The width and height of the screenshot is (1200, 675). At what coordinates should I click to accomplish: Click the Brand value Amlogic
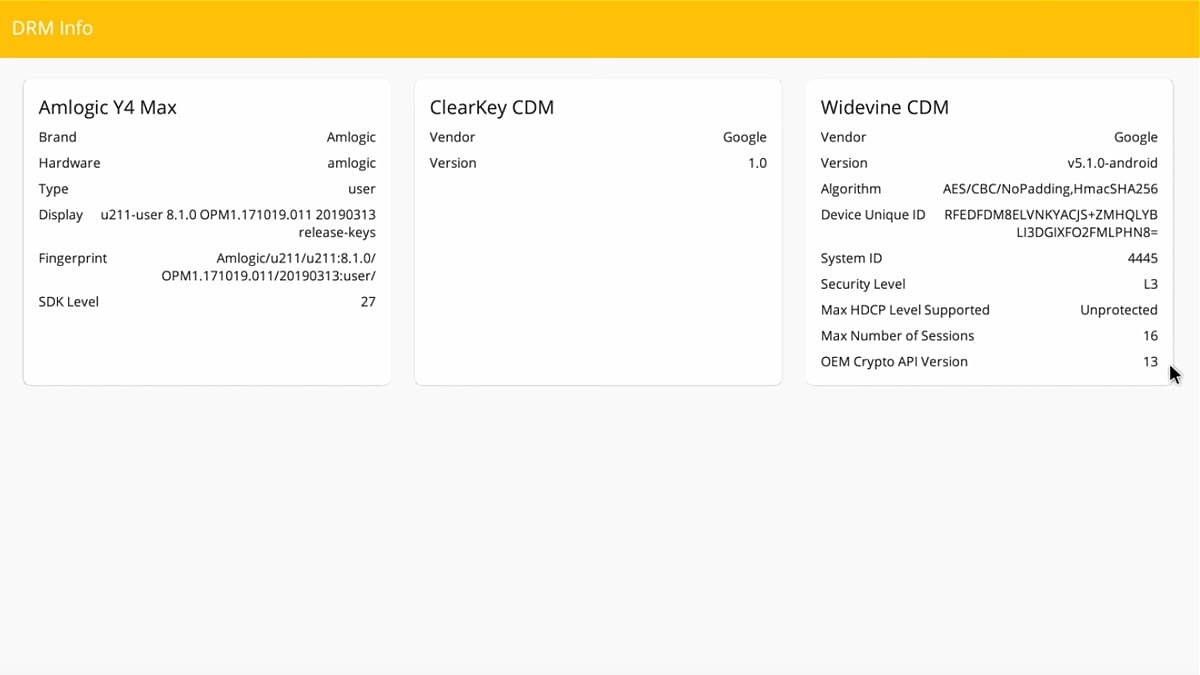click(x=351, y=137)
